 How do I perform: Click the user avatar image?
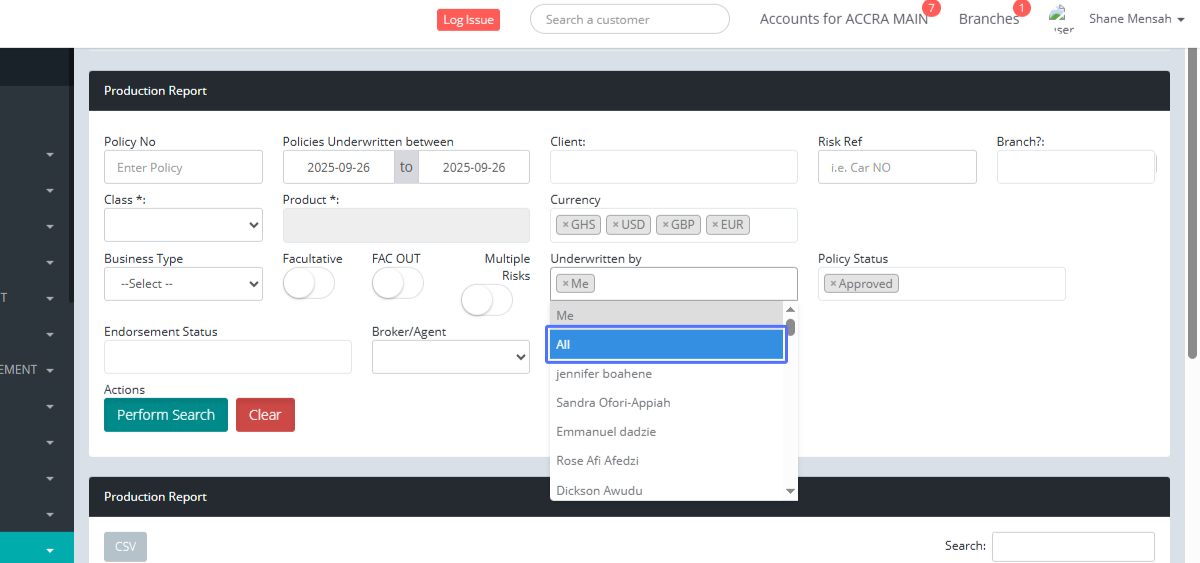tap(1060, 19)
